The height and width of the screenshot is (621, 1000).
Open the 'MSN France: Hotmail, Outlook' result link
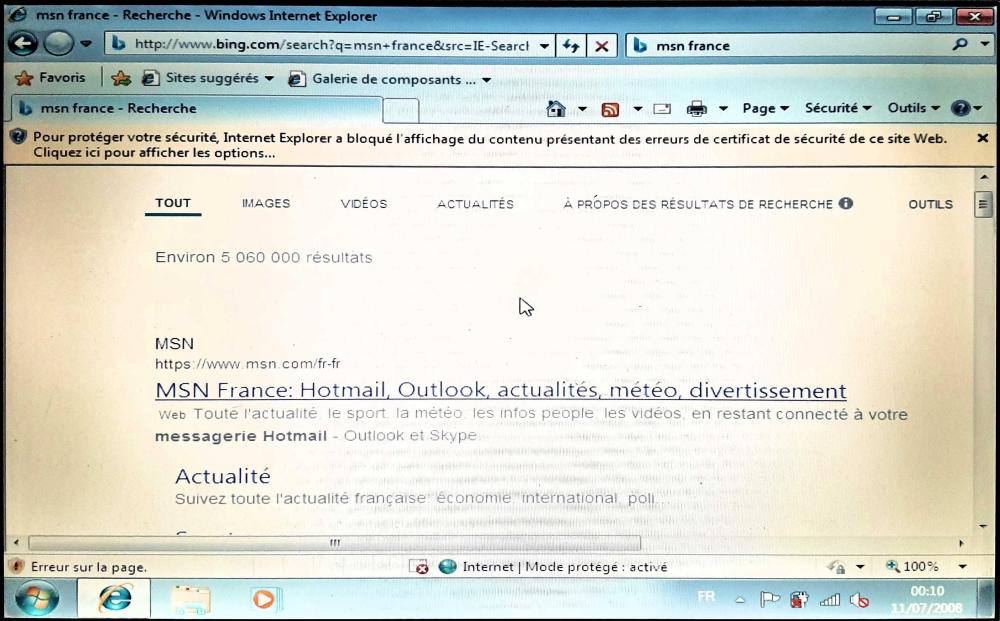501,390
